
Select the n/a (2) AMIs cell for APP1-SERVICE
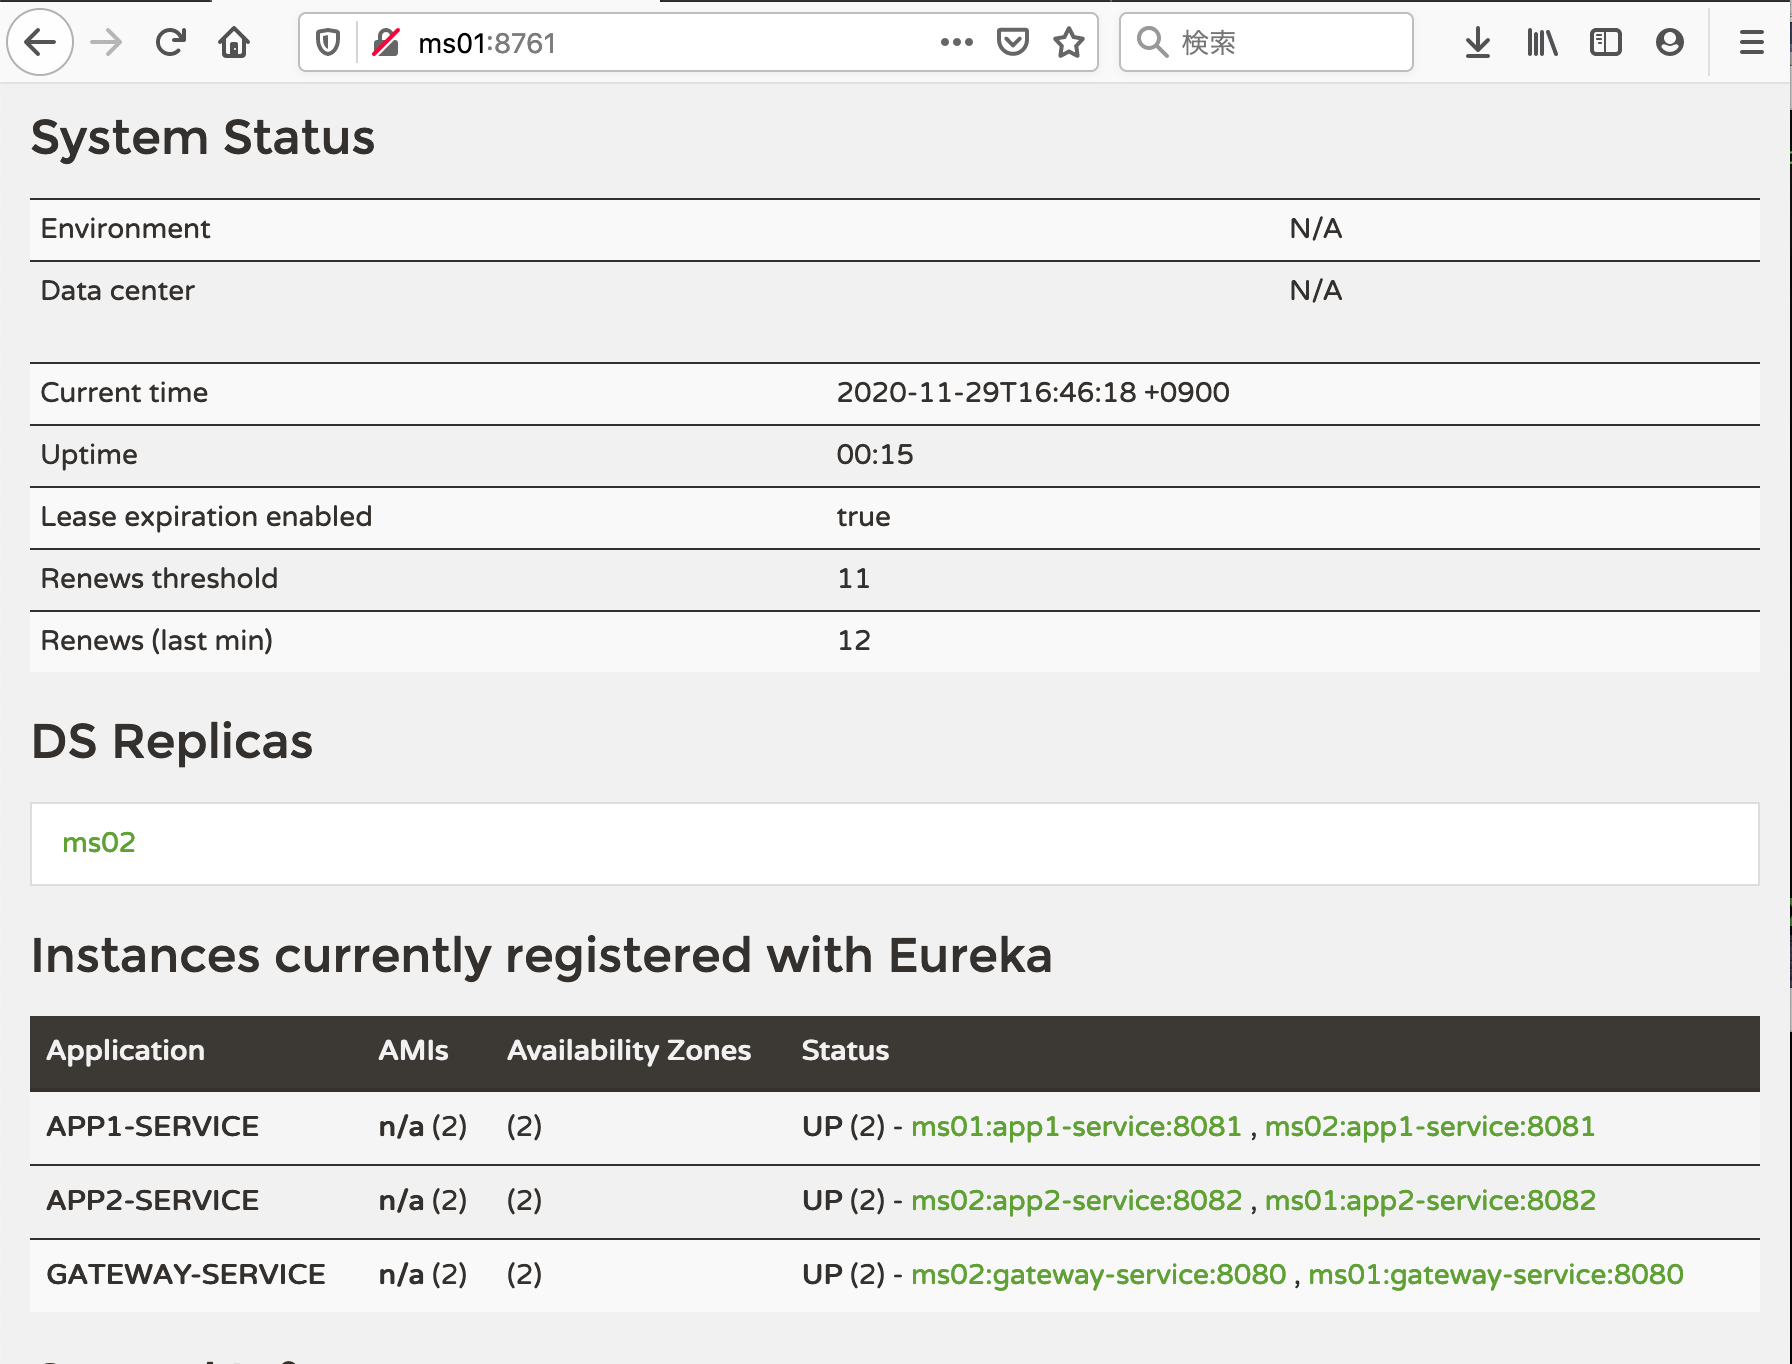pyautogui.click(x=423, y=1126)
